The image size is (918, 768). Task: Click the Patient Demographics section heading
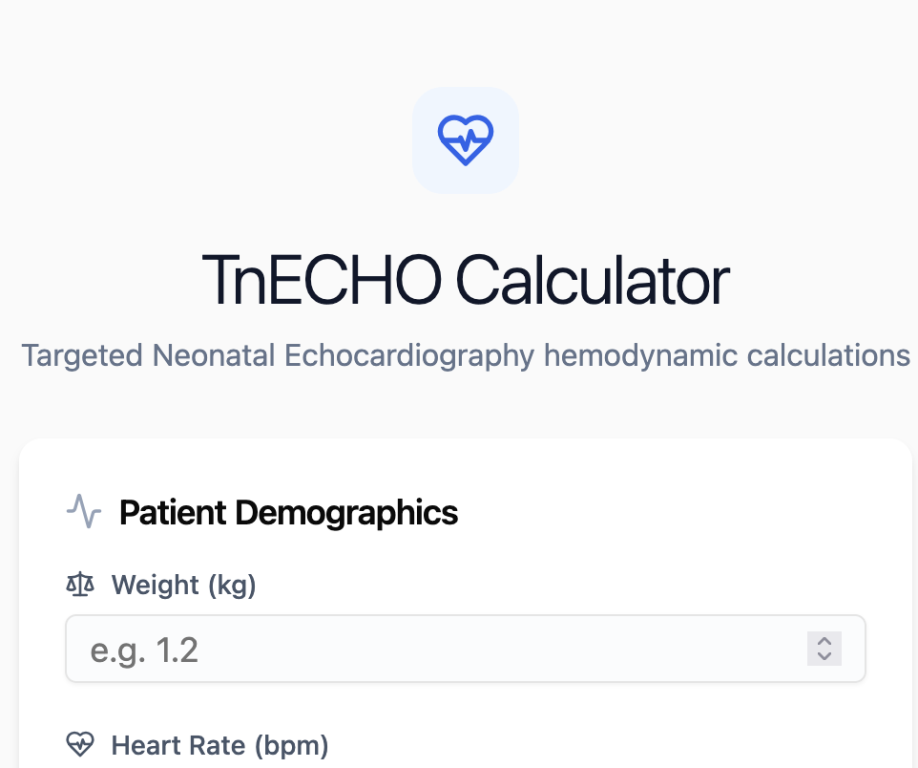click(x=288, y=513)
